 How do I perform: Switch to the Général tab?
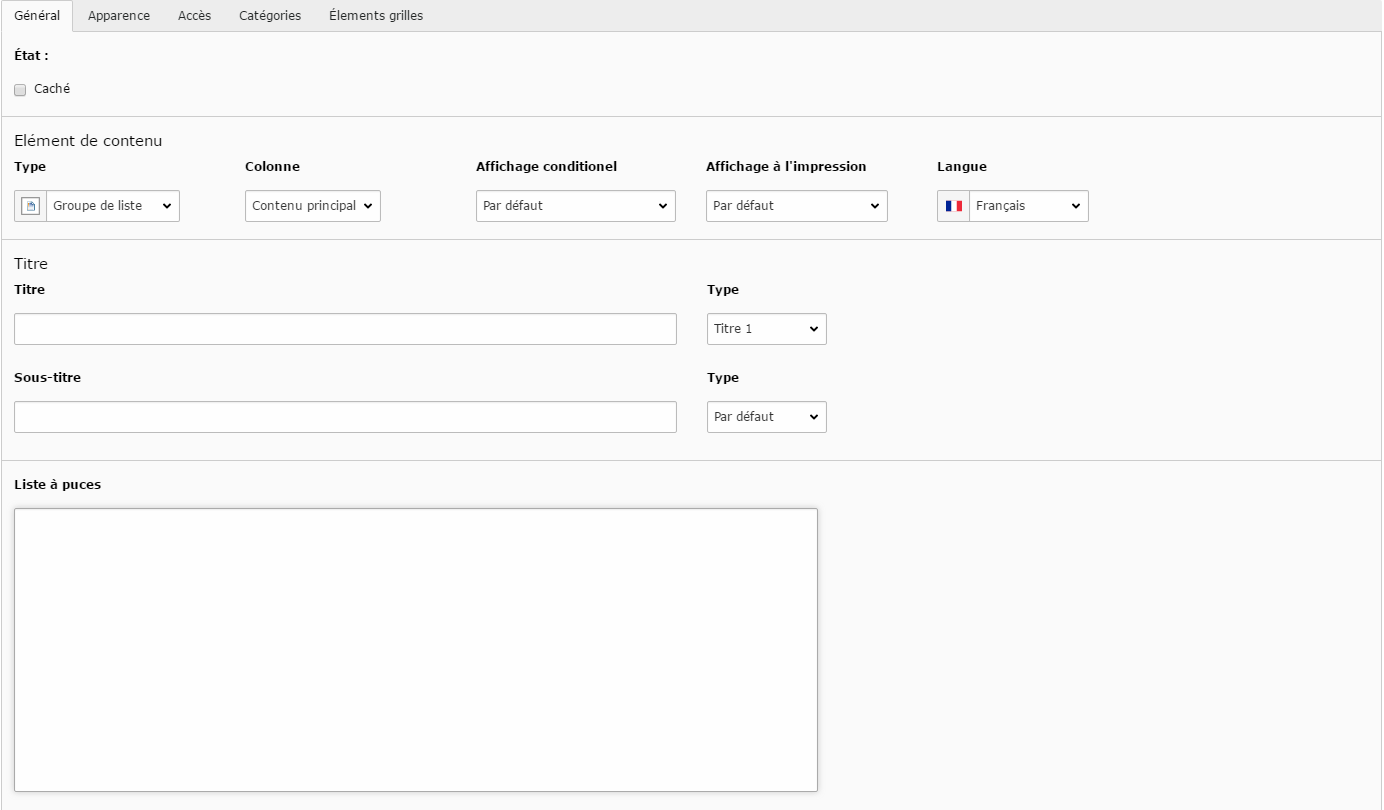[37, 16]
